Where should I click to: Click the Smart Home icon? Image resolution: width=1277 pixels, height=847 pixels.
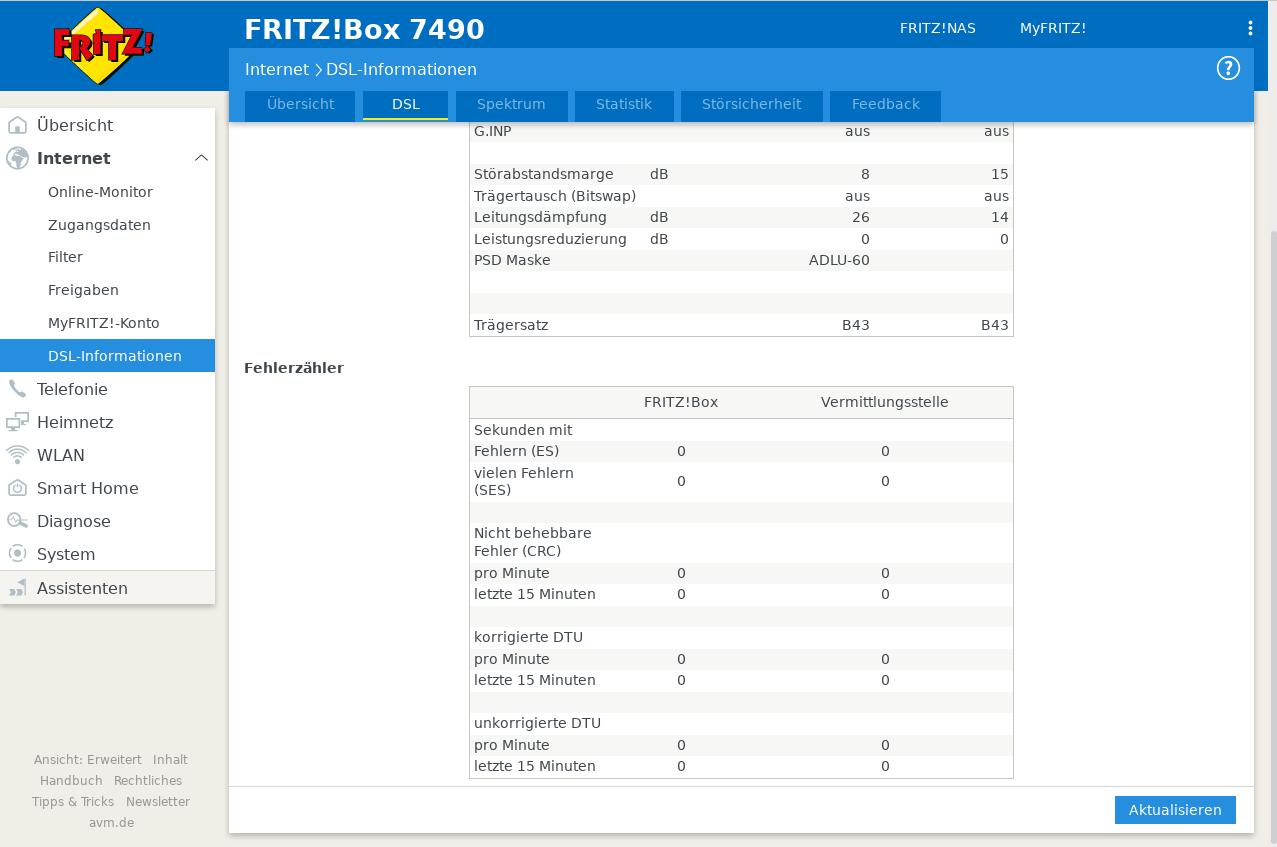click(x=17, y=488)
